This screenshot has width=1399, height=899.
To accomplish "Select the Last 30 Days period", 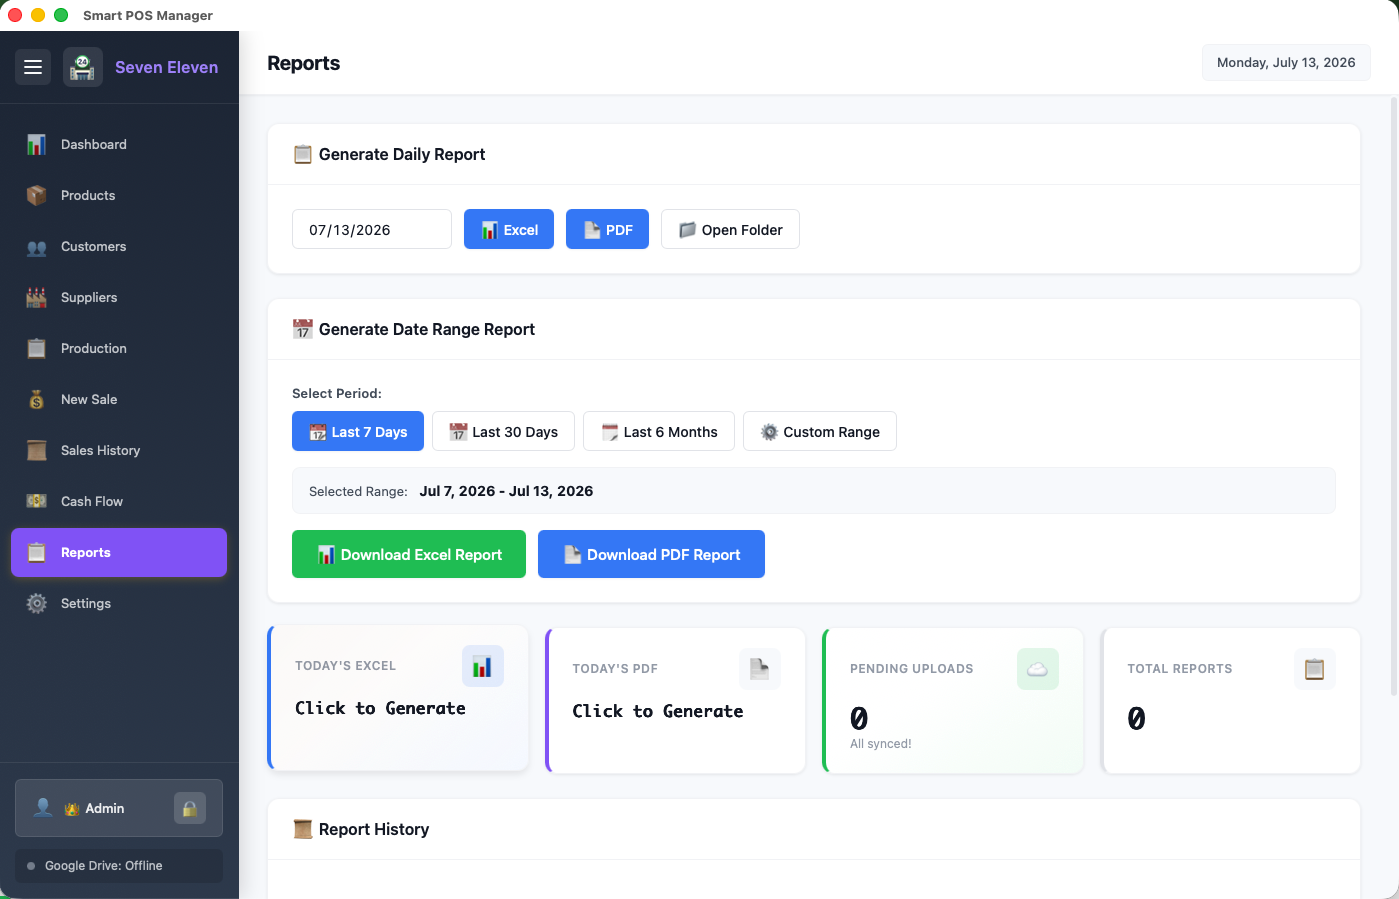I will pos(503,431).
